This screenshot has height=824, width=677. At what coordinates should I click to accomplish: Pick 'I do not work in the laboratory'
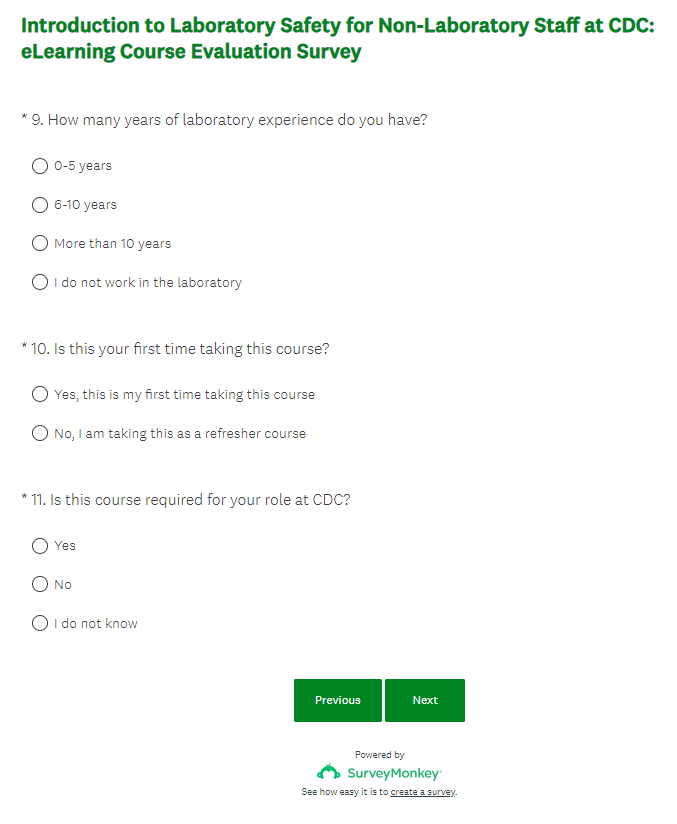tap(40, 283)
